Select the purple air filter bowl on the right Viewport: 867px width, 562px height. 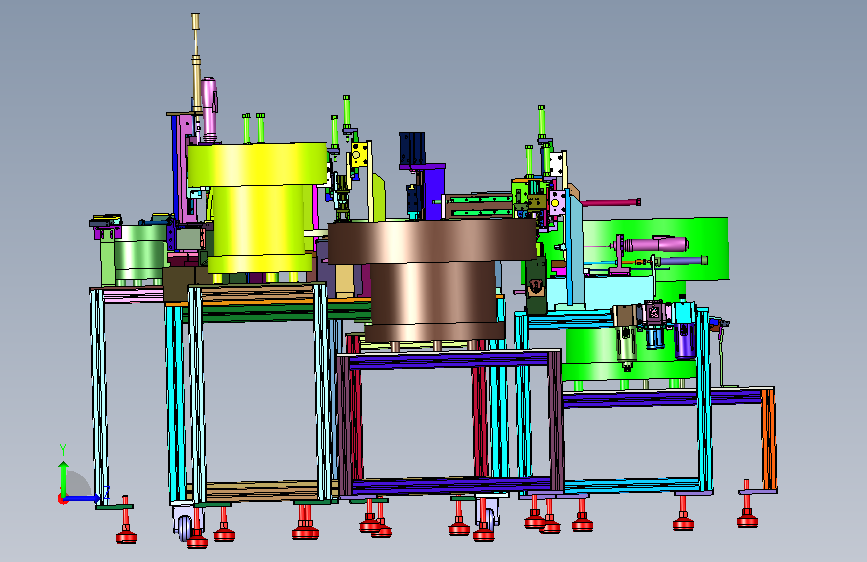pyautogui.click(x=685, y=339)
